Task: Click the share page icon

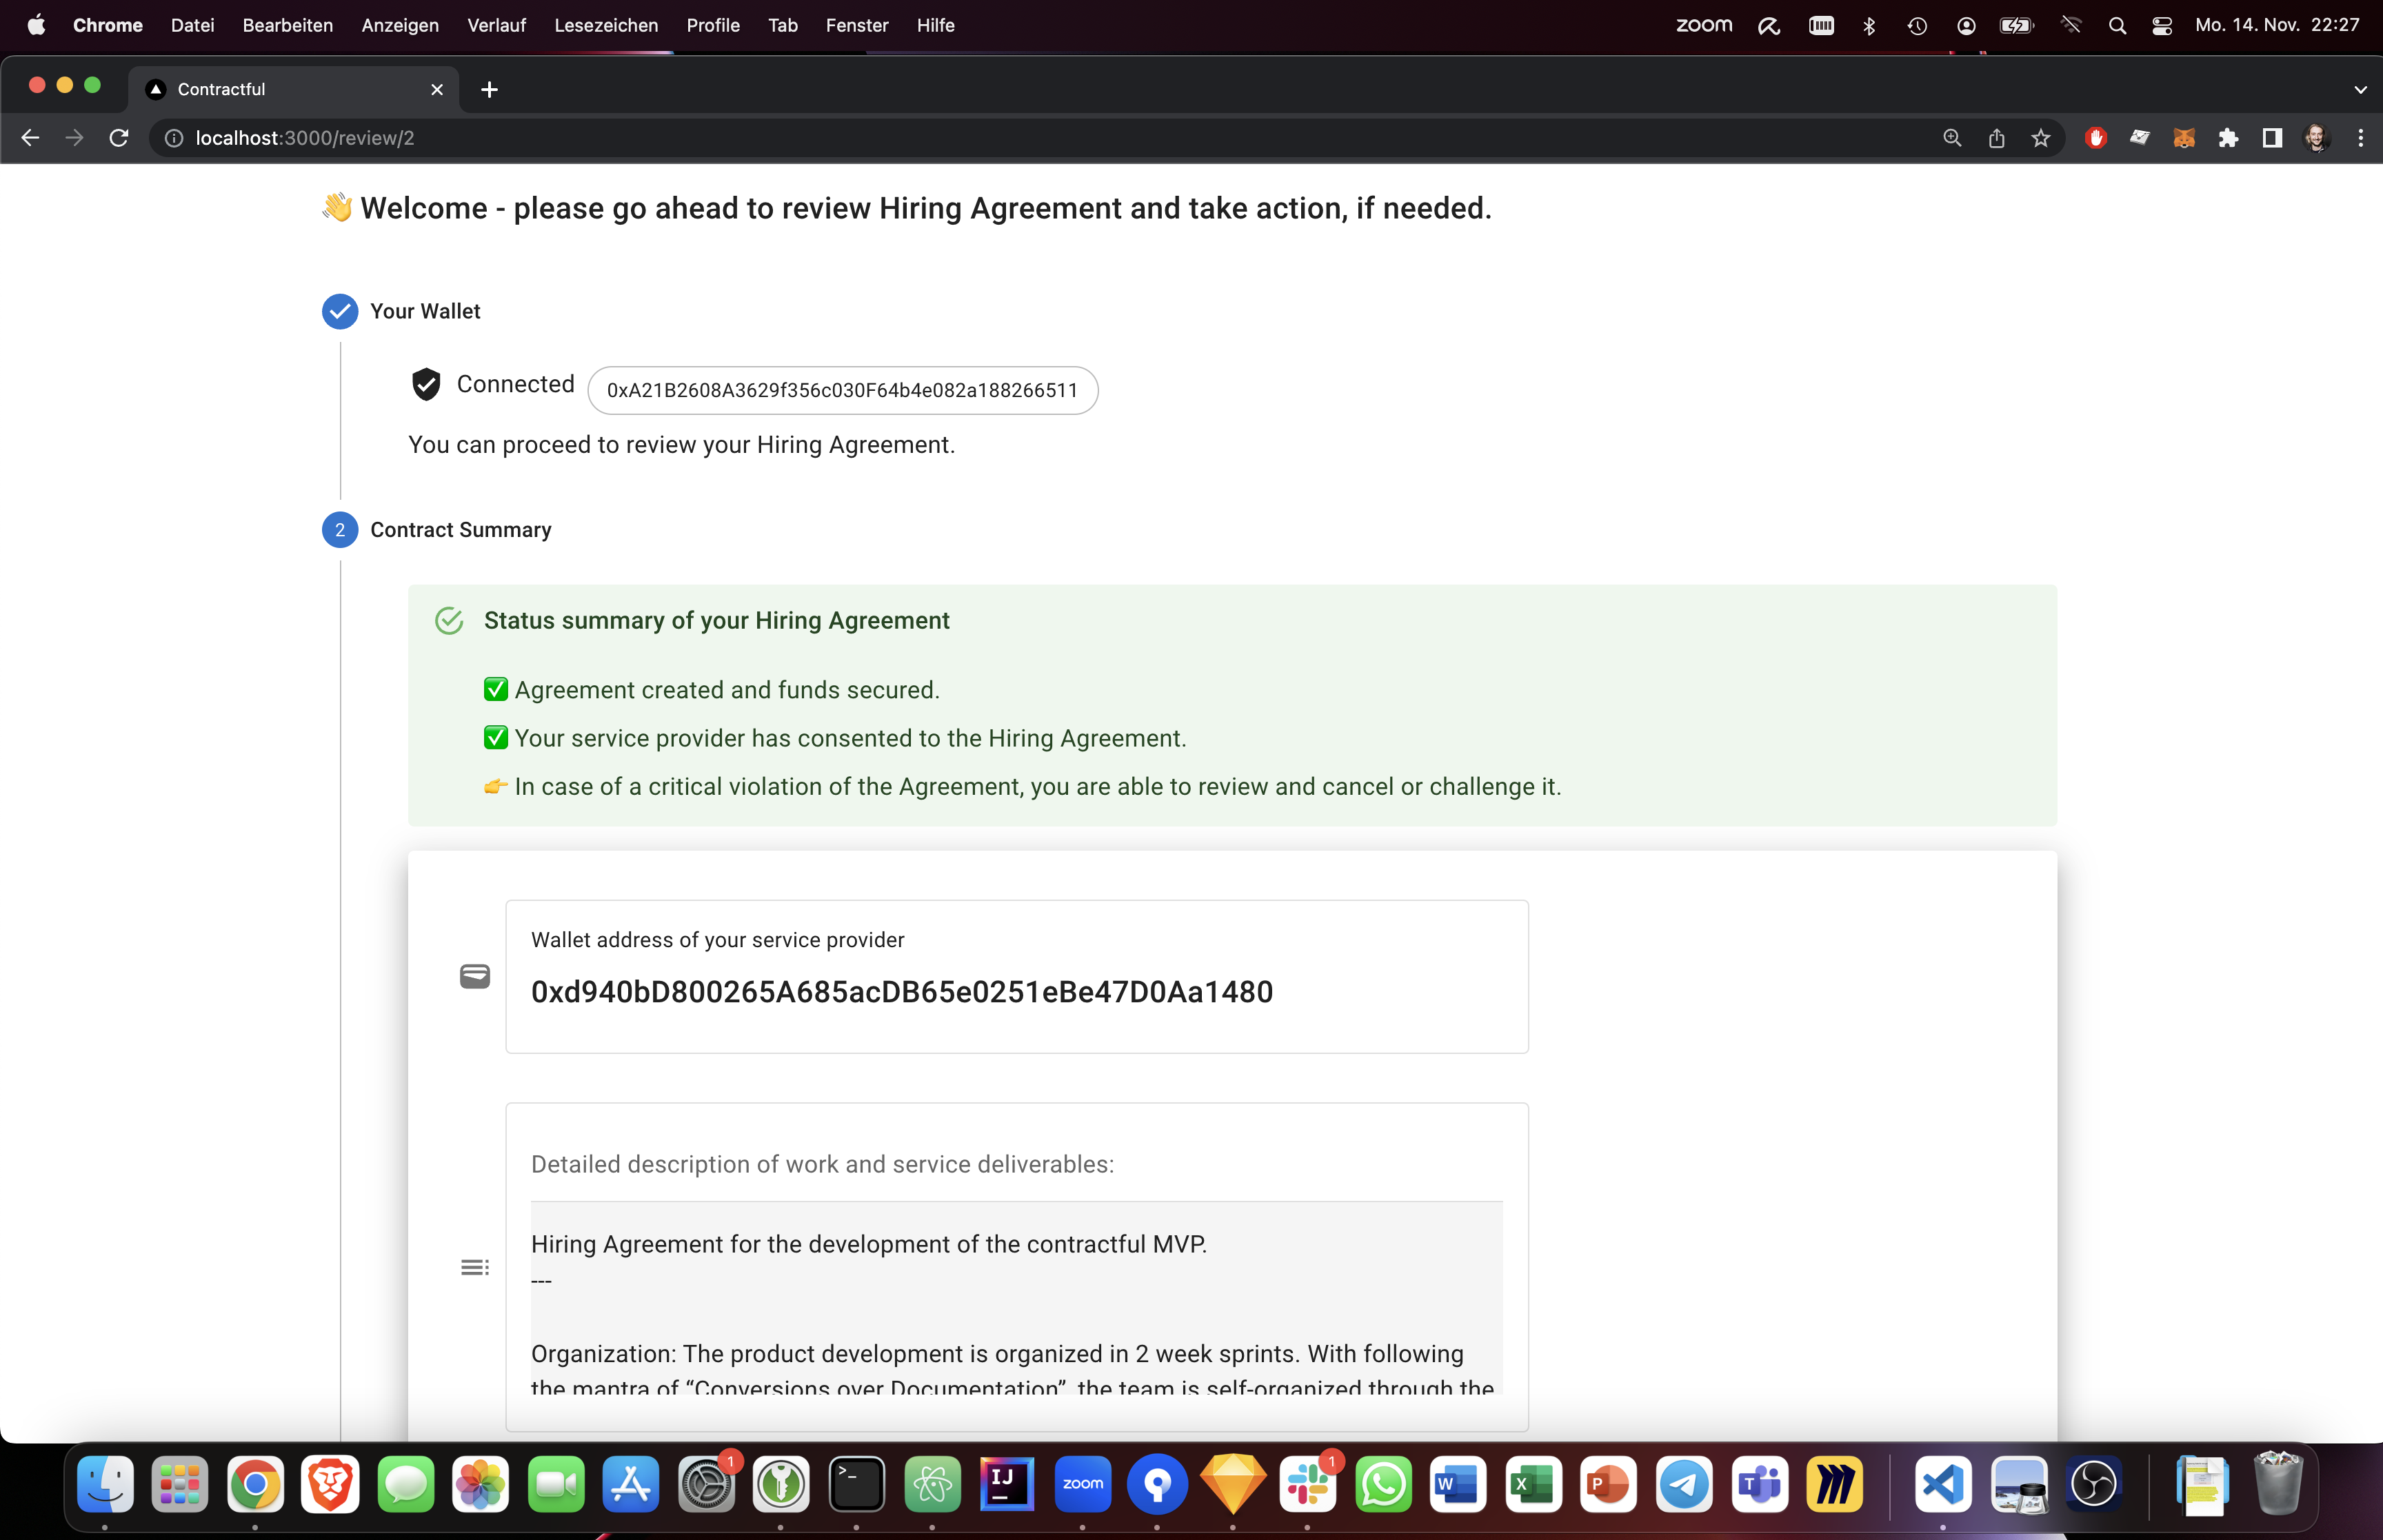Action: tap(1996, 138)
